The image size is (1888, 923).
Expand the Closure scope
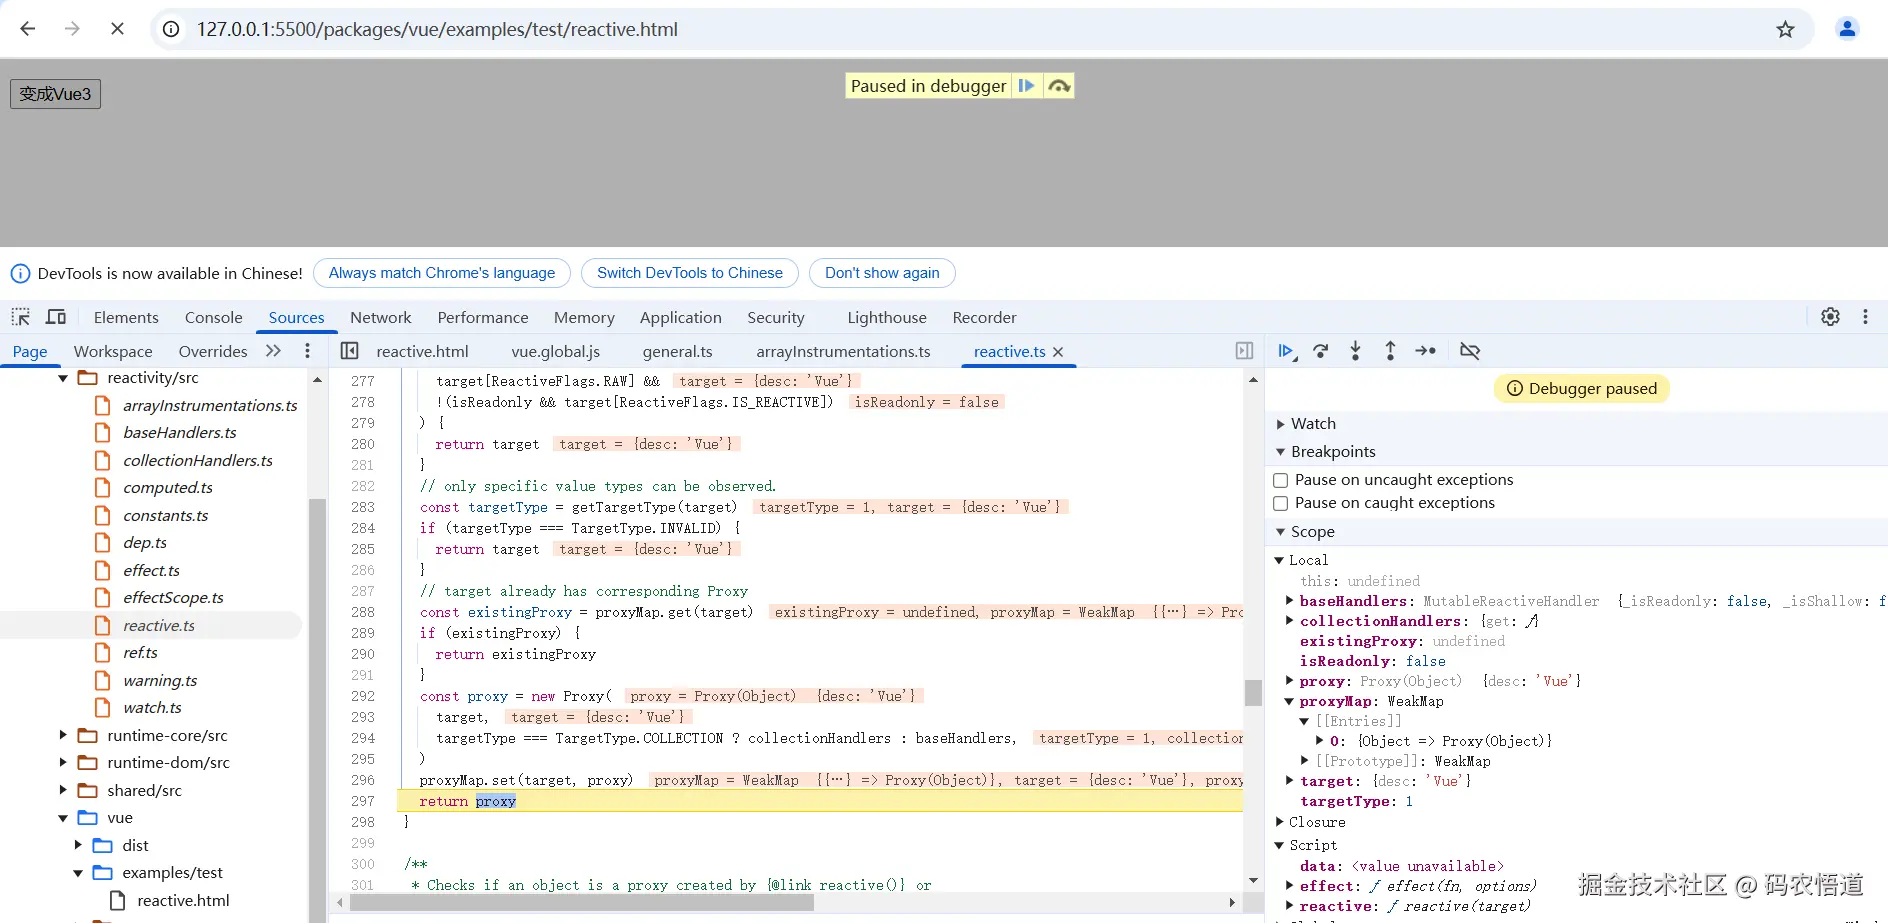point(1281,822)
